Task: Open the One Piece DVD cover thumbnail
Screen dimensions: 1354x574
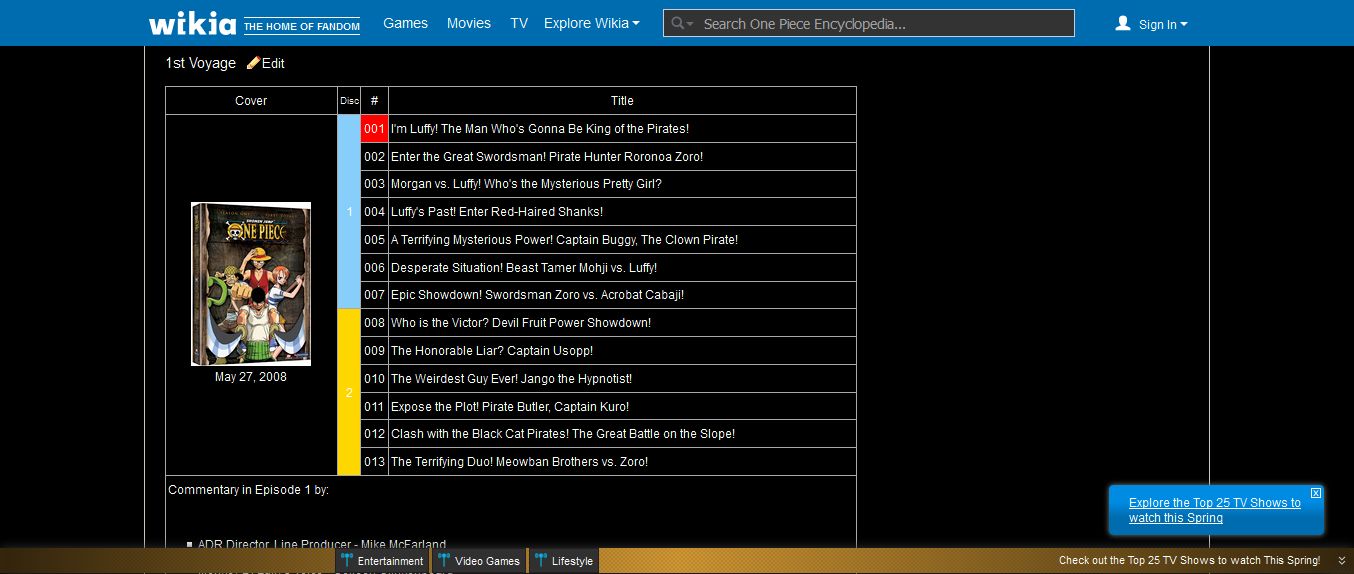Action: pos(251,284)
